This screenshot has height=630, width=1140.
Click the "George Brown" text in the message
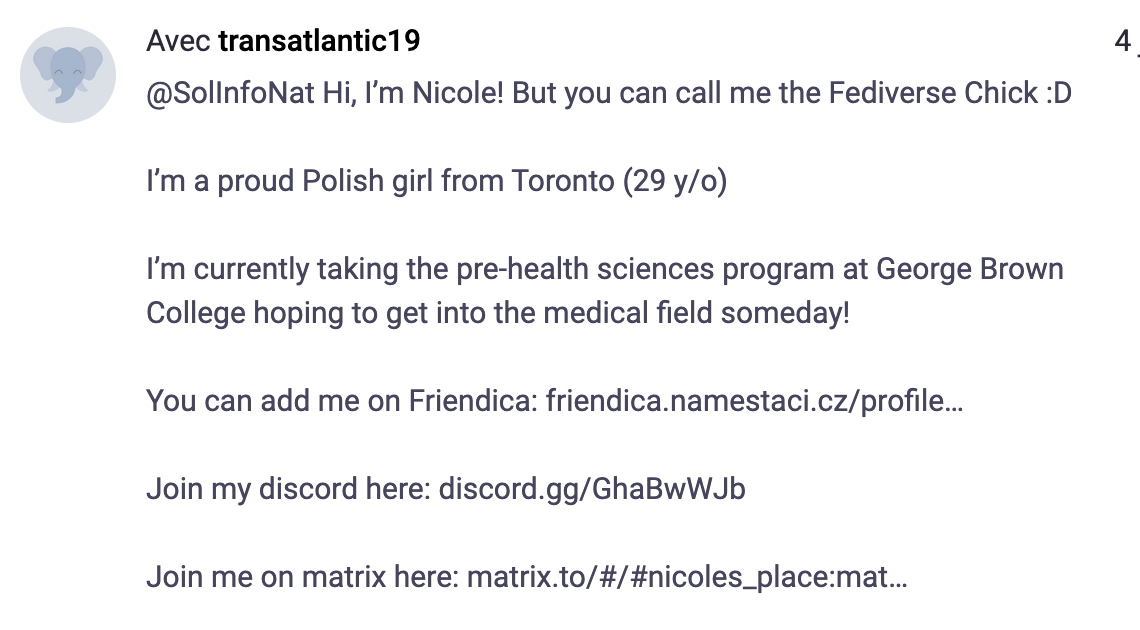coord(969,269)
